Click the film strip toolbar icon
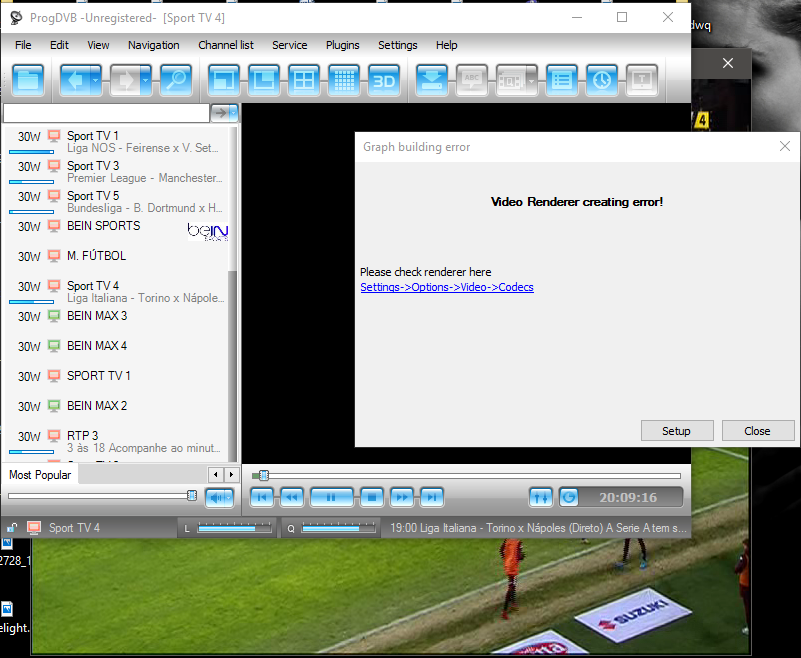 pyautogui.click(x=511, y=80)
